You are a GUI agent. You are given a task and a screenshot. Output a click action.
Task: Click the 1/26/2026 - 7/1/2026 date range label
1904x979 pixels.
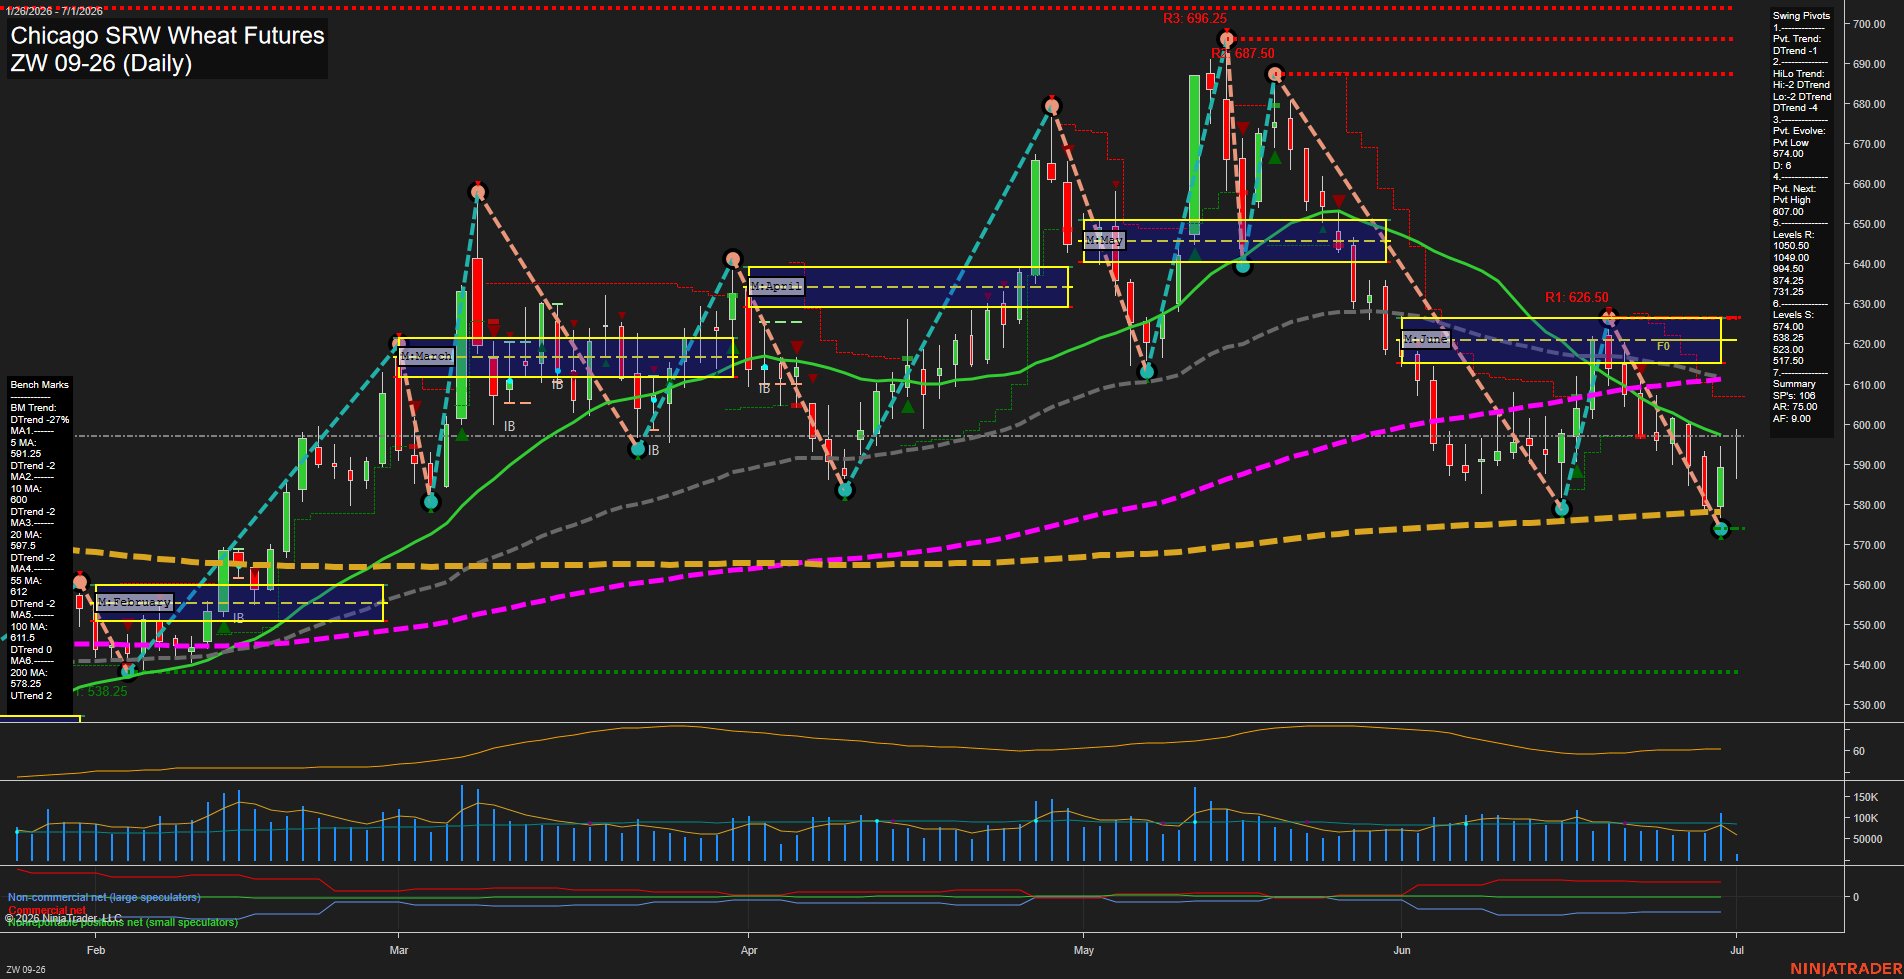[x=54, y=11]
